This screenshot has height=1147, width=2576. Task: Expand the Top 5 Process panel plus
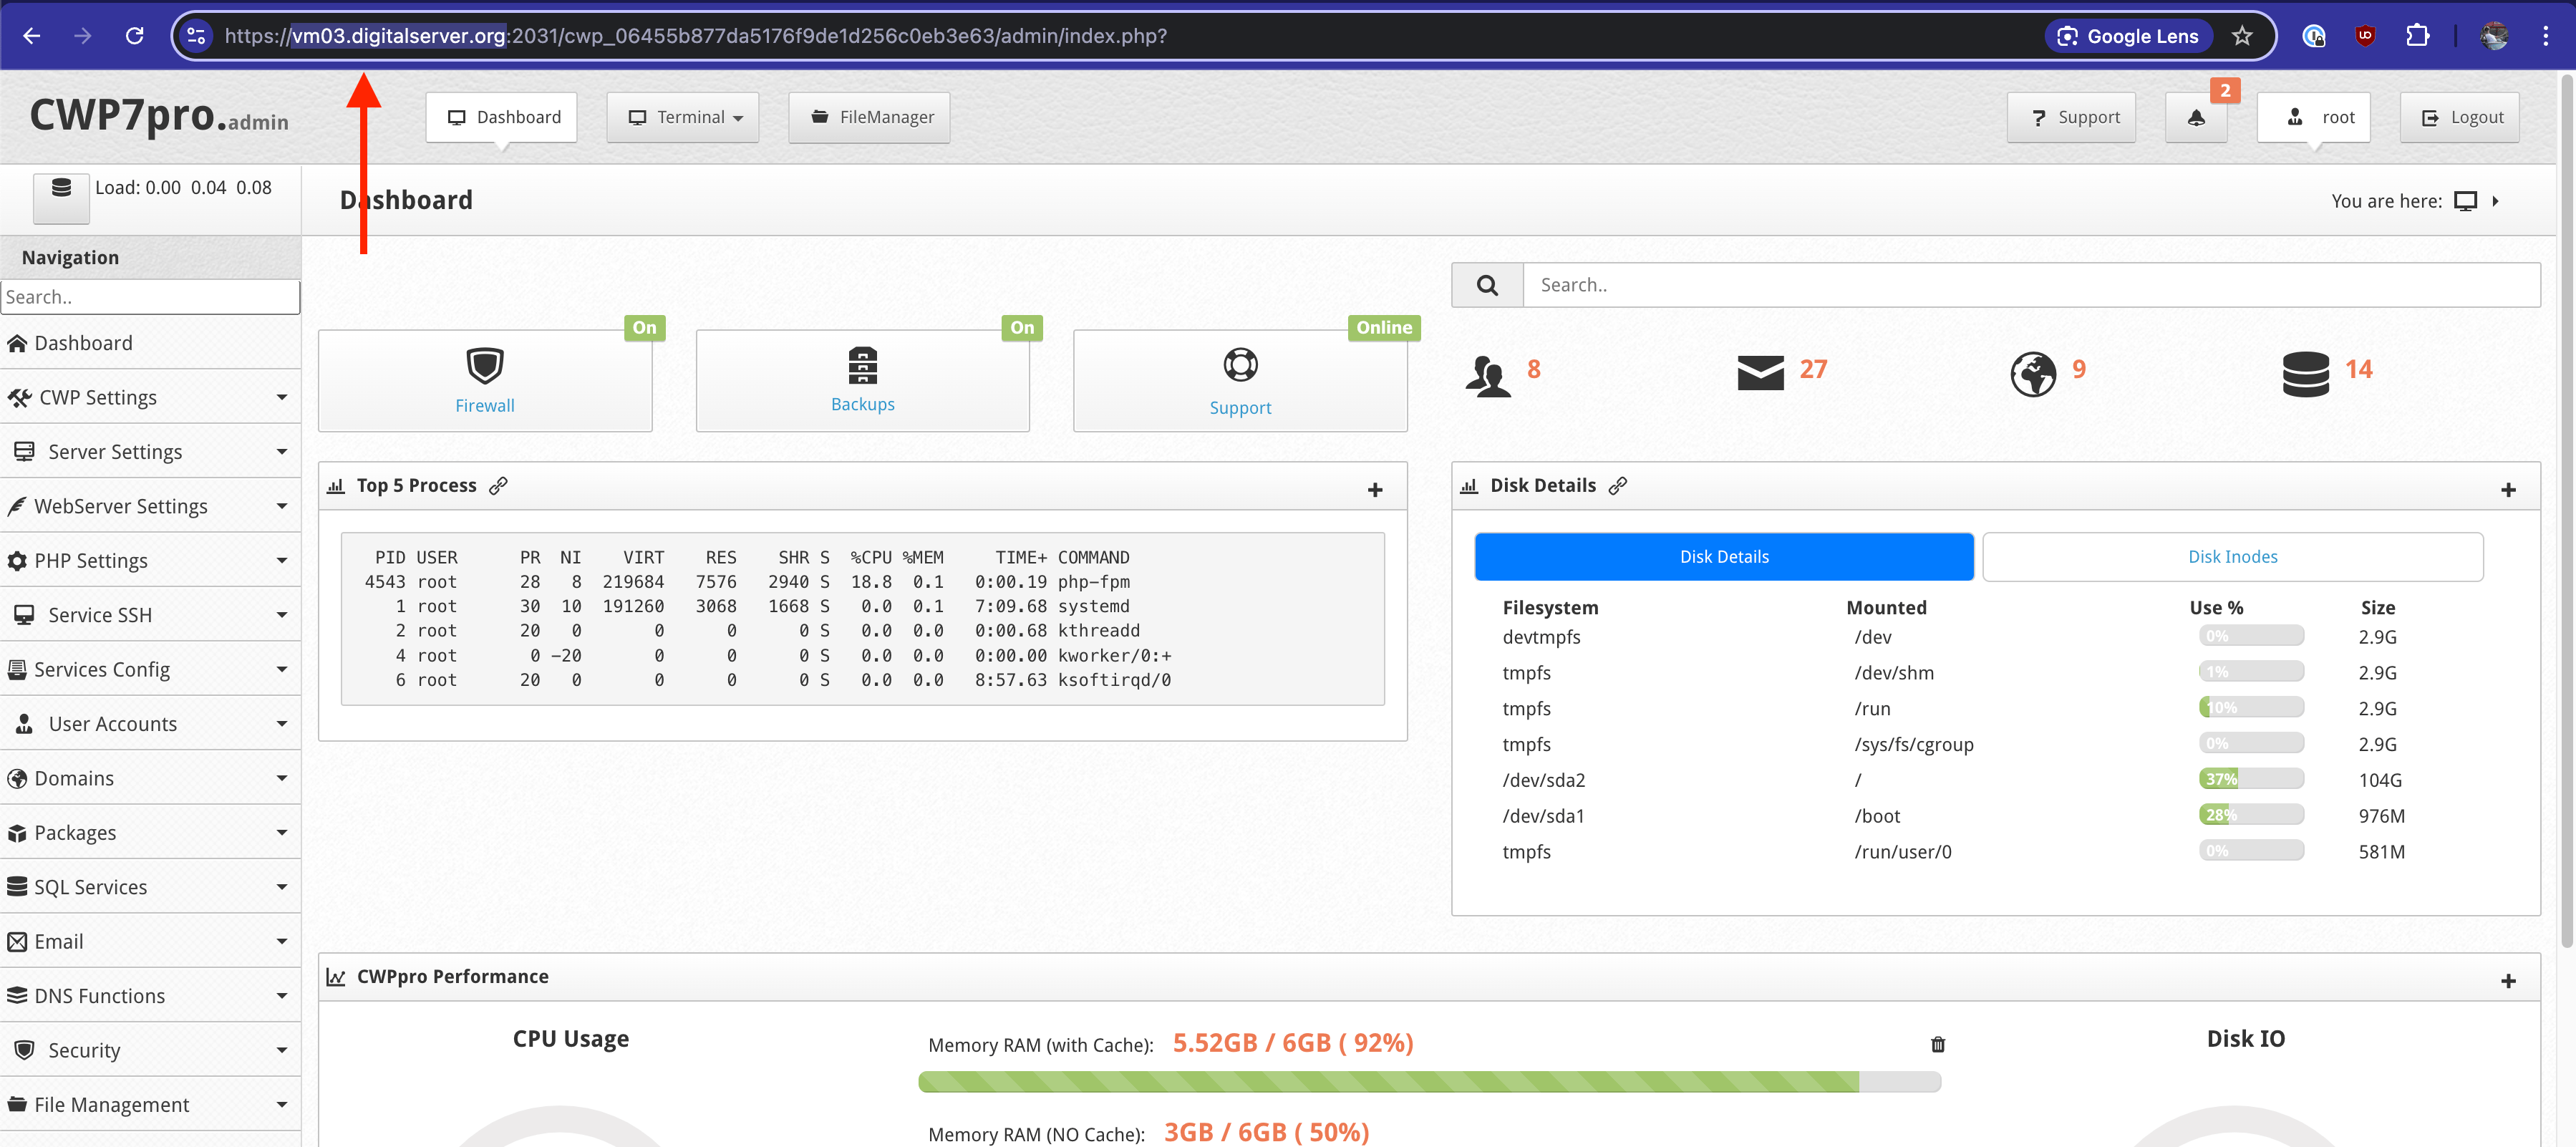pyautogui.click(x=1375, y=489)
